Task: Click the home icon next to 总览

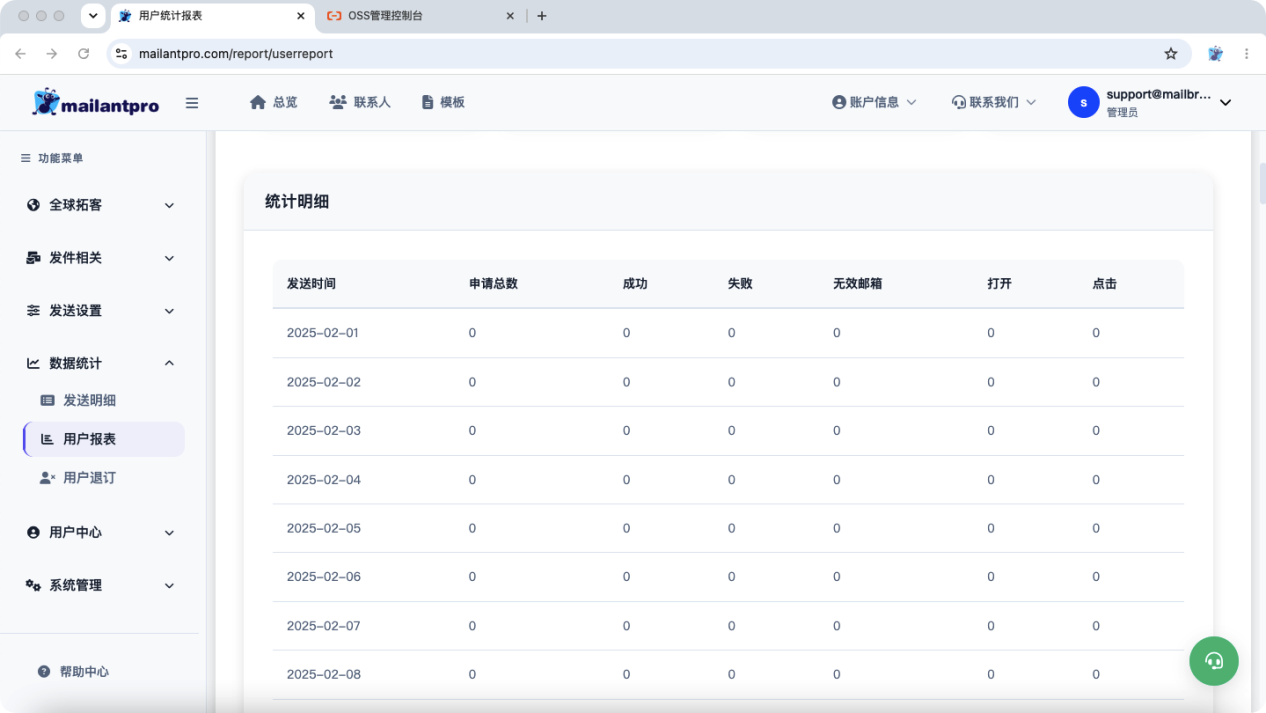Action: pyautogui.click(x=258, y=102)
